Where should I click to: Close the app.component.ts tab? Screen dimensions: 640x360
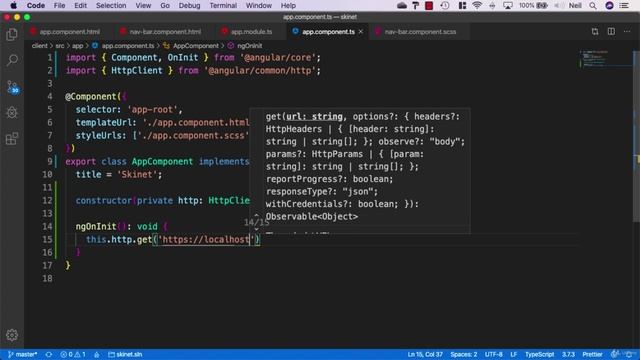pos(361,31)
